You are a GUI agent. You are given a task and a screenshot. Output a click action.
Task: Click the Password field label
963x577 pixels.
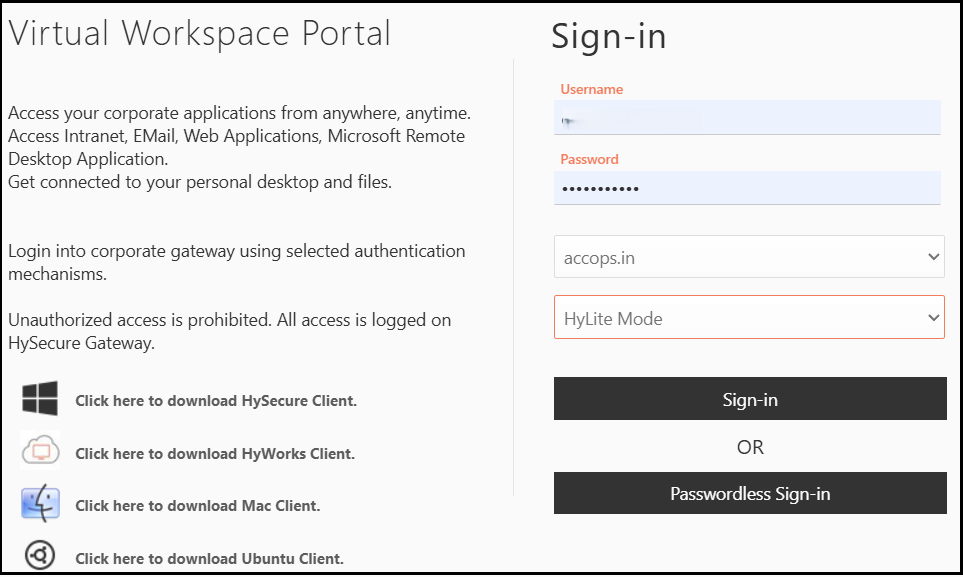(x=589, y=159)
